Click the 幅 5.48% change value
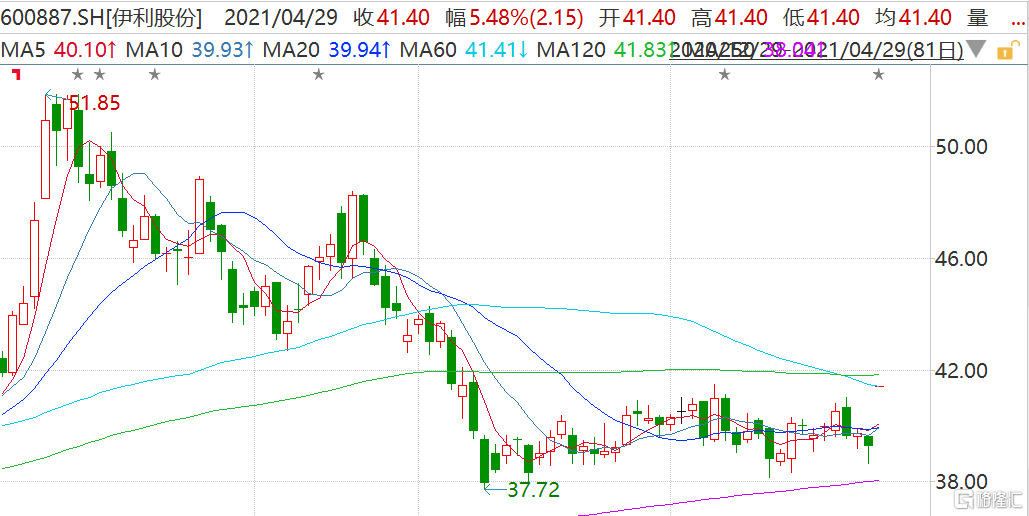The width and height of the screenshot is (1029, 516). 492,18
